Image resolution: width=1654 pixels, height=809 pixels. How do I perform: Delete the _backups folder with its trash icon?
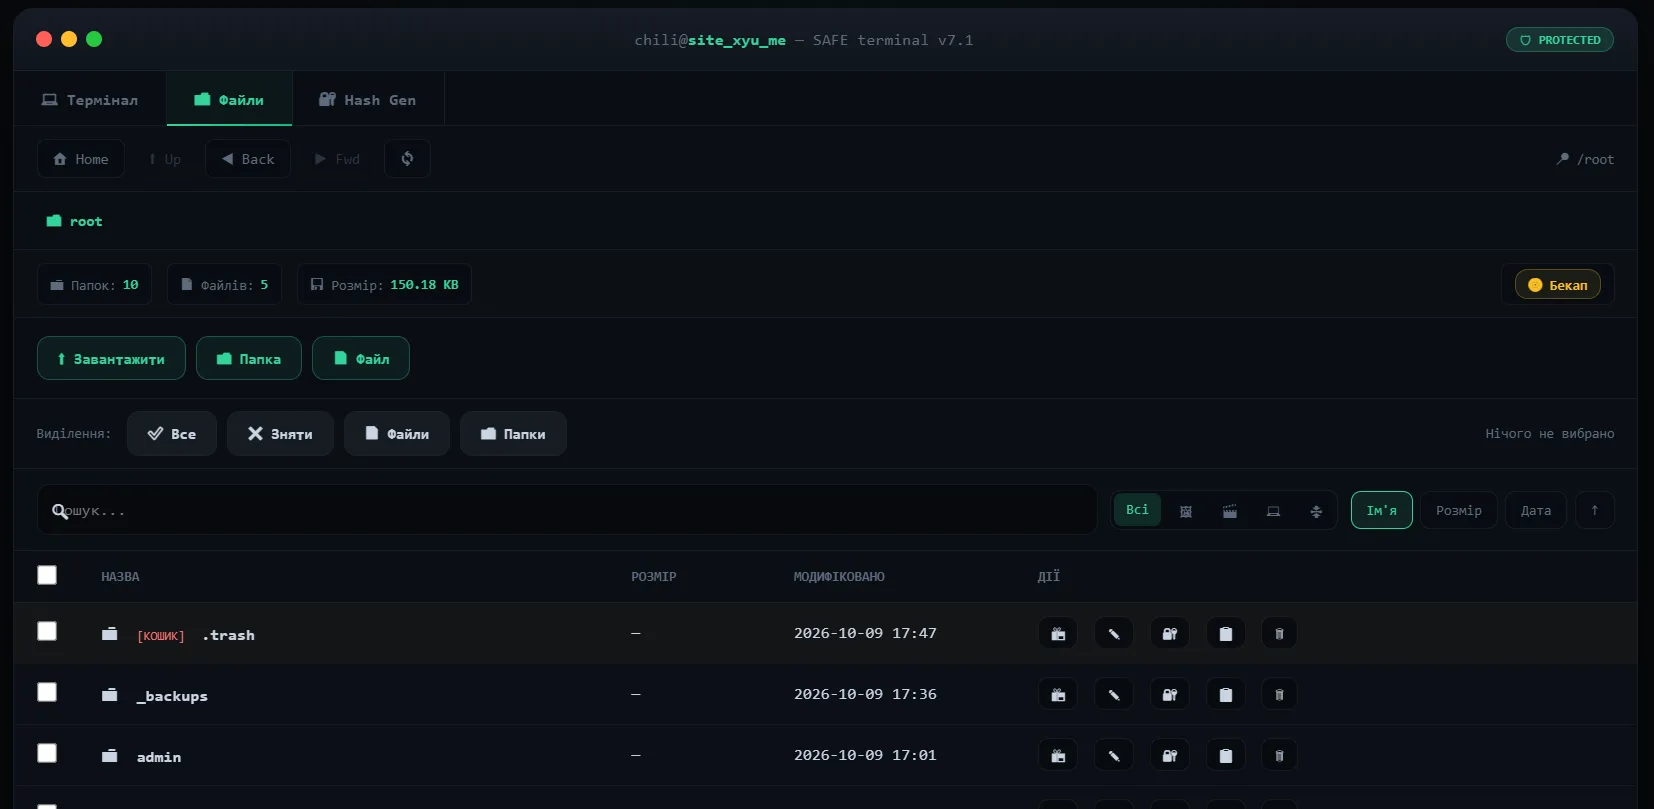point(1279,695)
